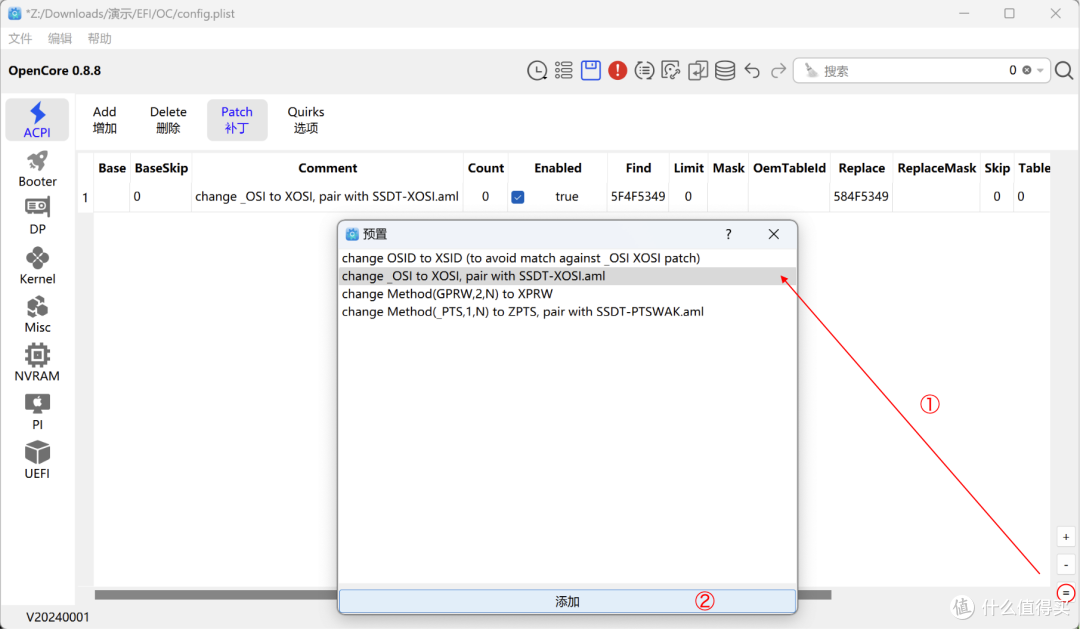1080x630 pixels.
Task: Click the Replace column header
Action: point(862,168)
